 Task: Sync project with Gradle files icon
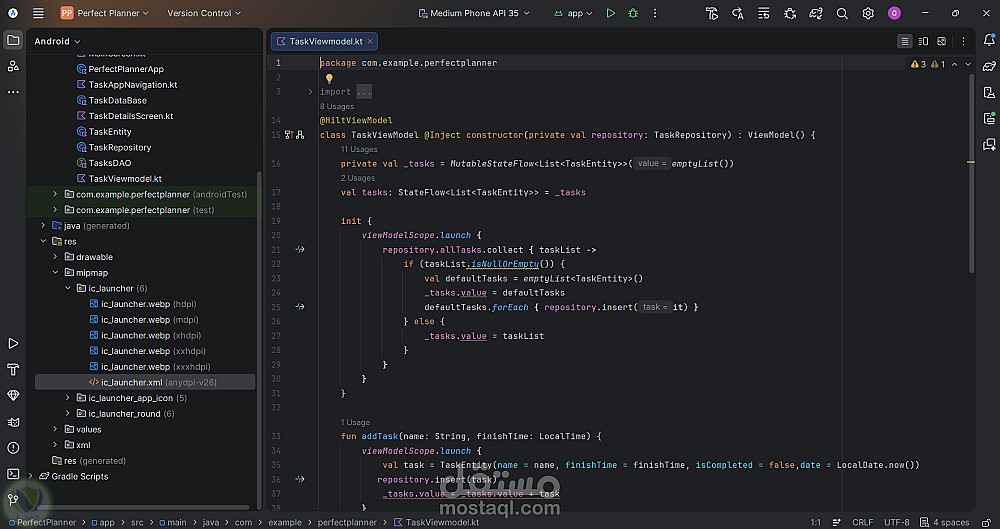coord(816,13)
